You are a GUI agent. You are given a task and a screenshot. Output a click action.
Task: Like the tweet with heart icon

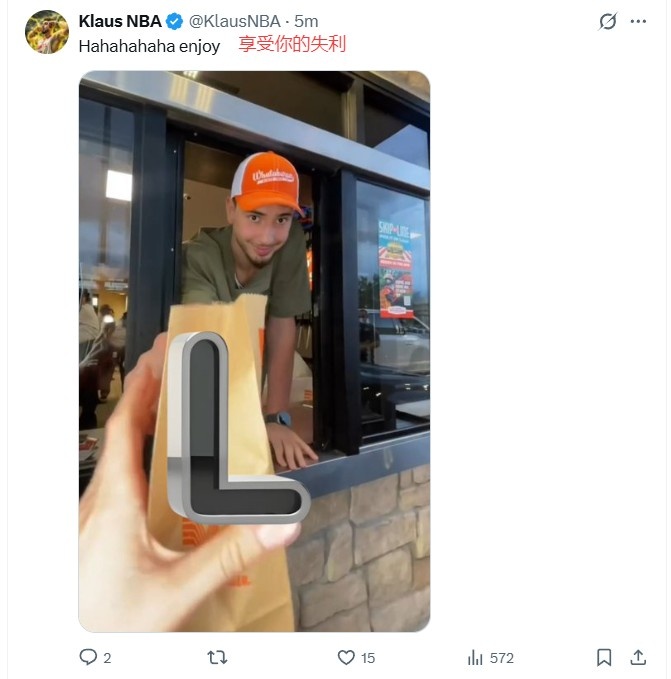346,657
